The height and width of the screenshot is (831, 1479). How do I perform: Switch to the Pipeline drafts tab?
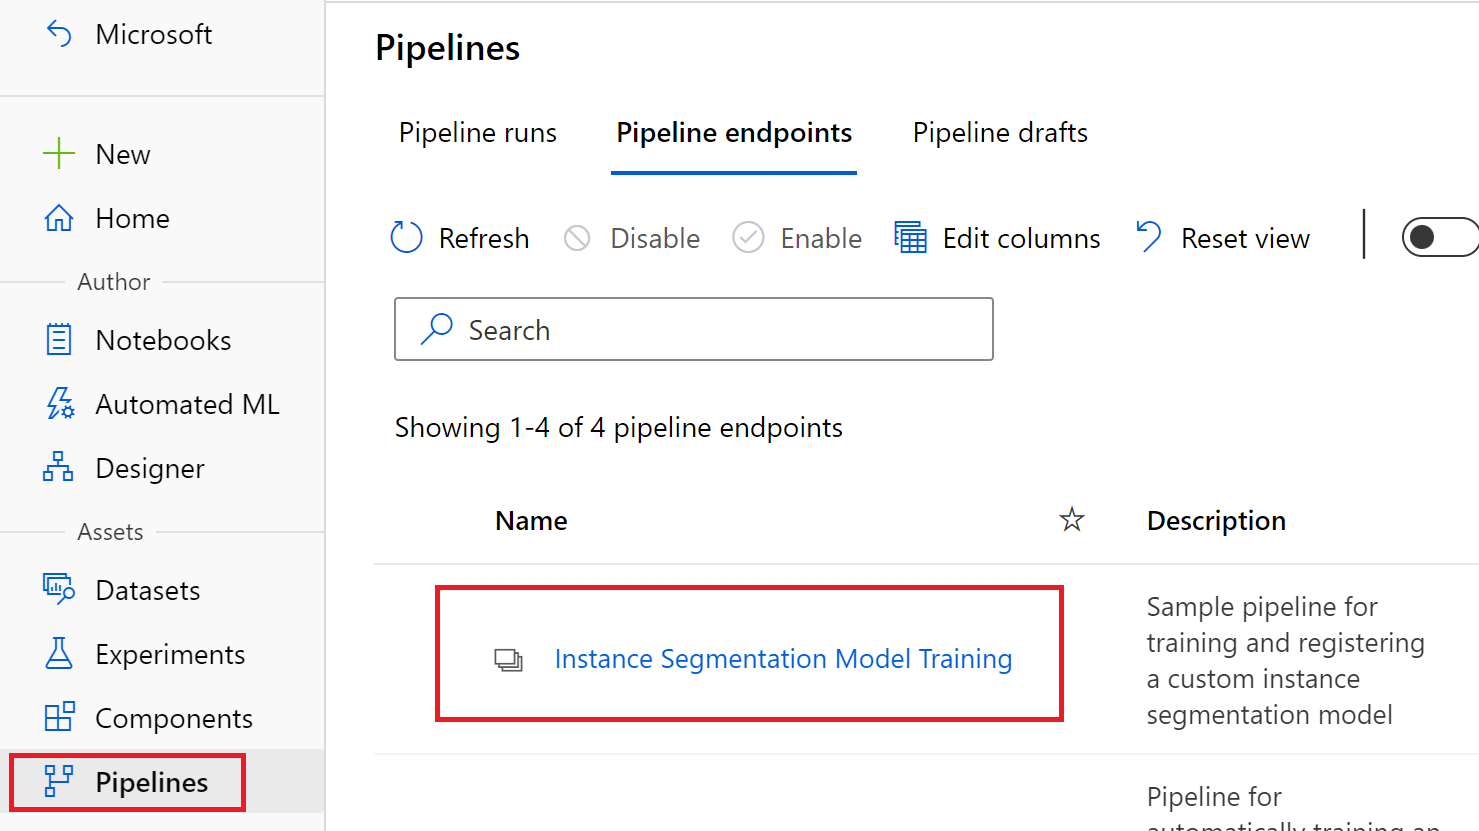(1000, 133)
